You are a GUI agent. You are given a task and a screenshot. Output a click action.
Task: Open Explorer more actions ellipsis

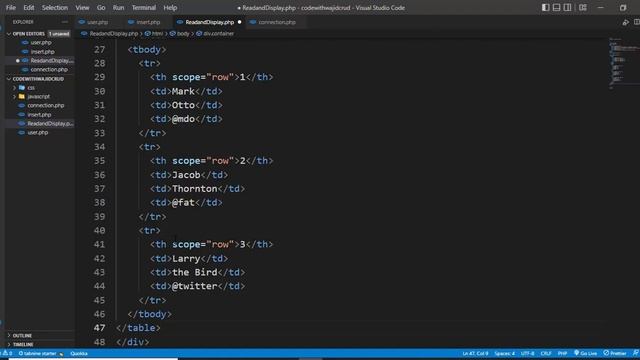pyautogui.click(x=64, y=22)
